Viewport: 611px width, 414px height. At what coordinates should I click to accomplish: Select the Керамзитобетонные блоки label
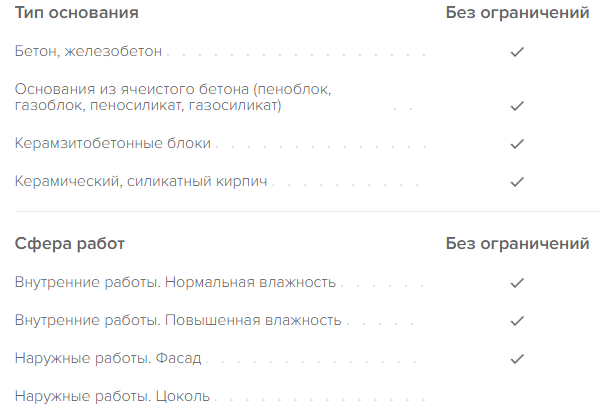112,144
